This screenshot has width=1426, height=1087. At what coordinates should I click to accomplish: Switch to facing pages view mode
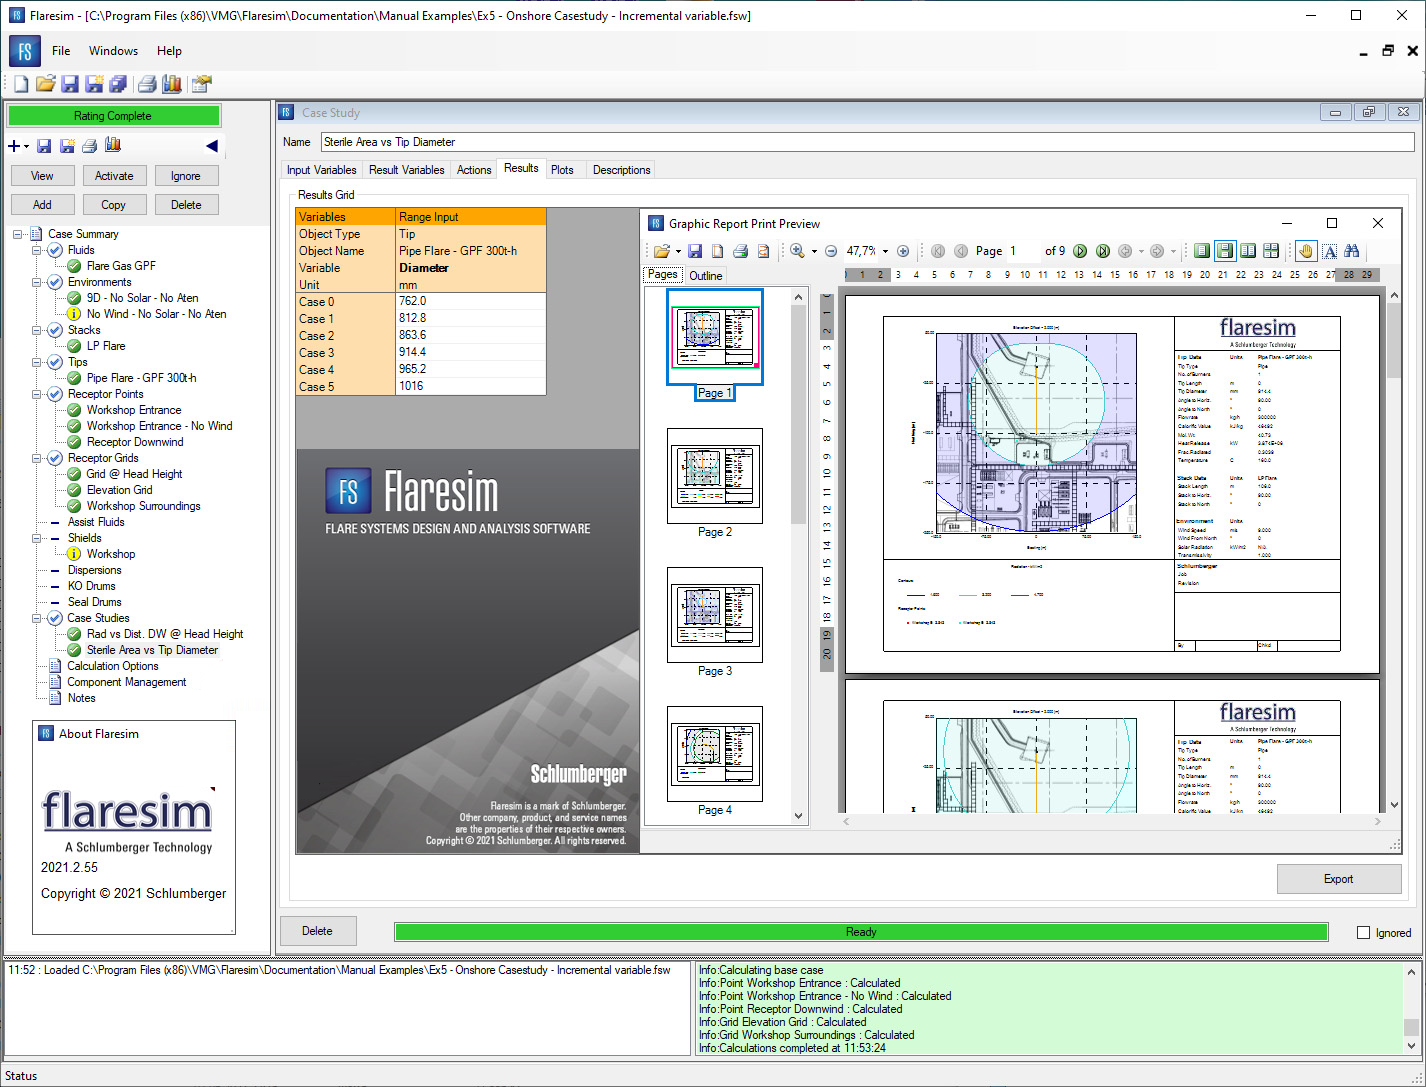coord(1248,251)
